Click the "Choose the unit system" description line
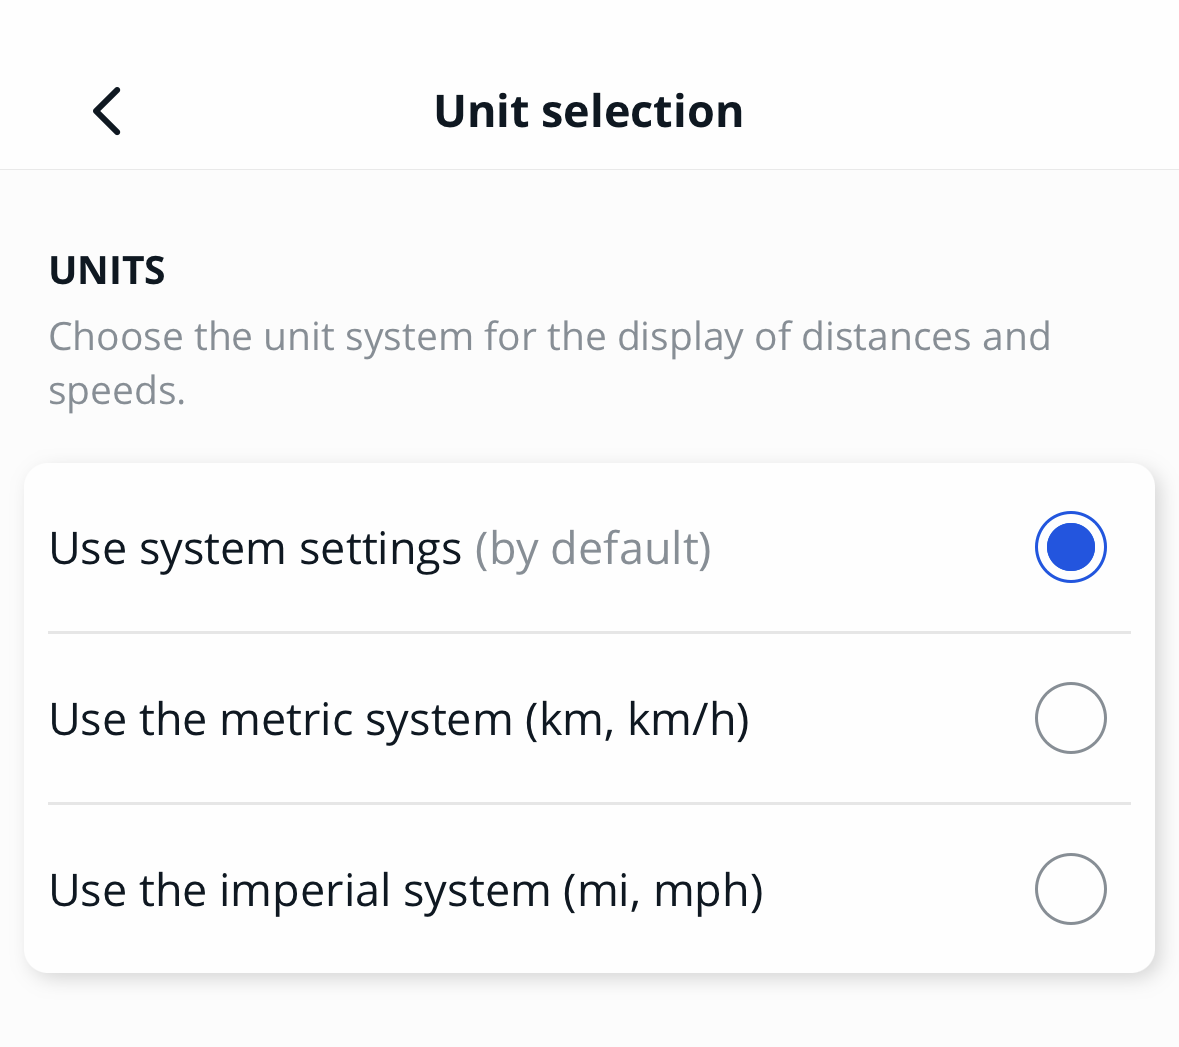This screenshot has width=1179, height=1047. click(400, 337)
